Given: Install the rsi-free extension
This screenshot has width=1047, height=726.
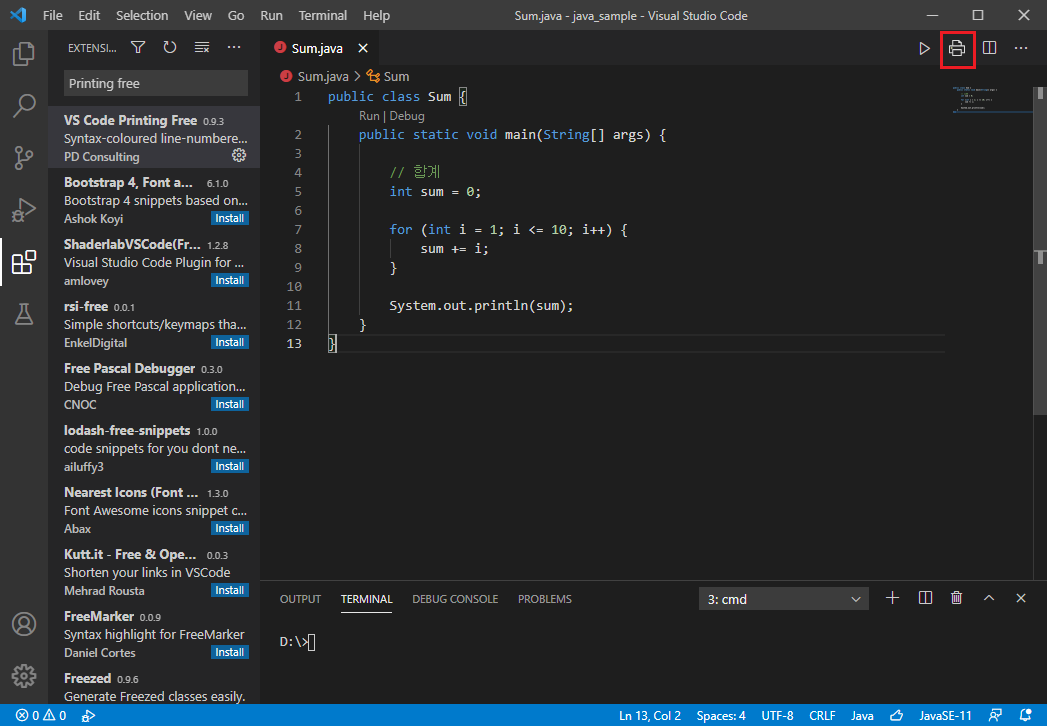Looking at the screenshot, I should 230,343.
